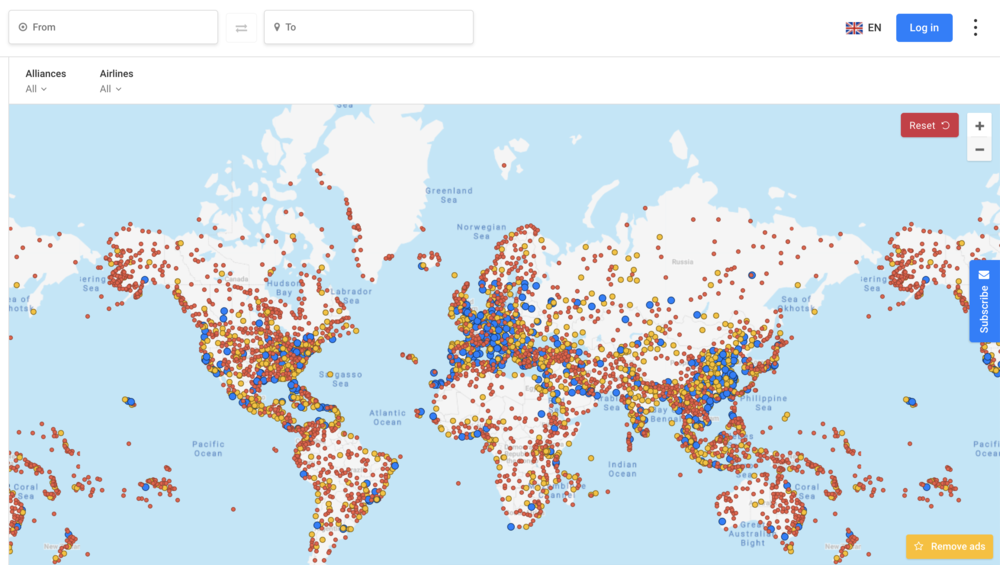Click the target icon in the From field
This screenshot has height=565, width=1000.
click(23, 27)
